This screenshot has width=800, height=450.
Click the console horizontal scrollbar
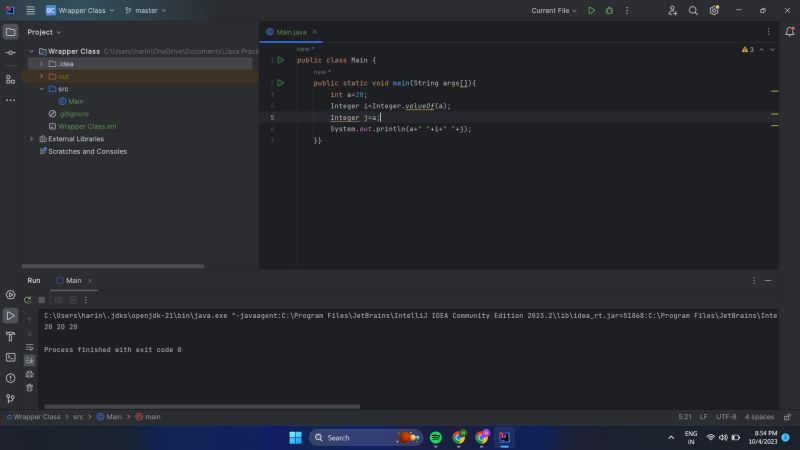202,407
